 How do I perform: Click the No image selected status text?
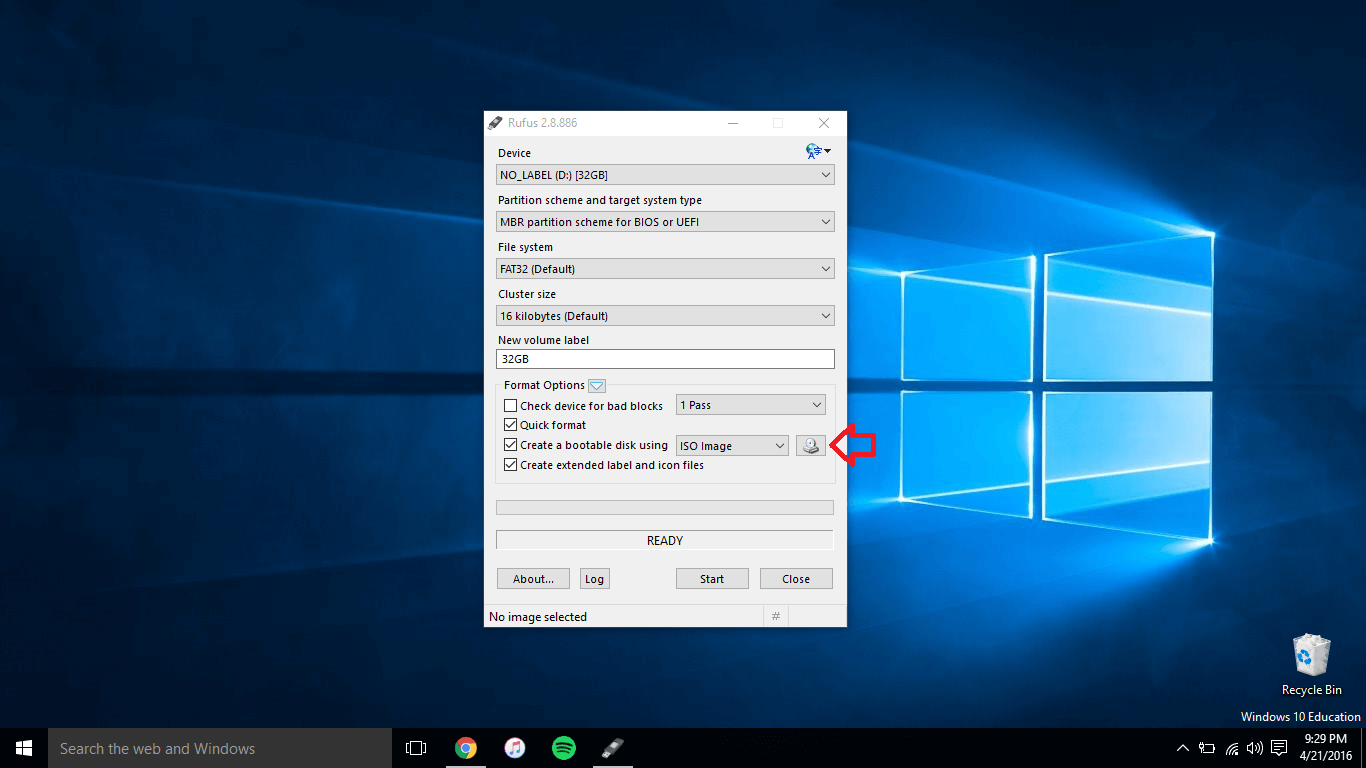[x=538, y=617]
